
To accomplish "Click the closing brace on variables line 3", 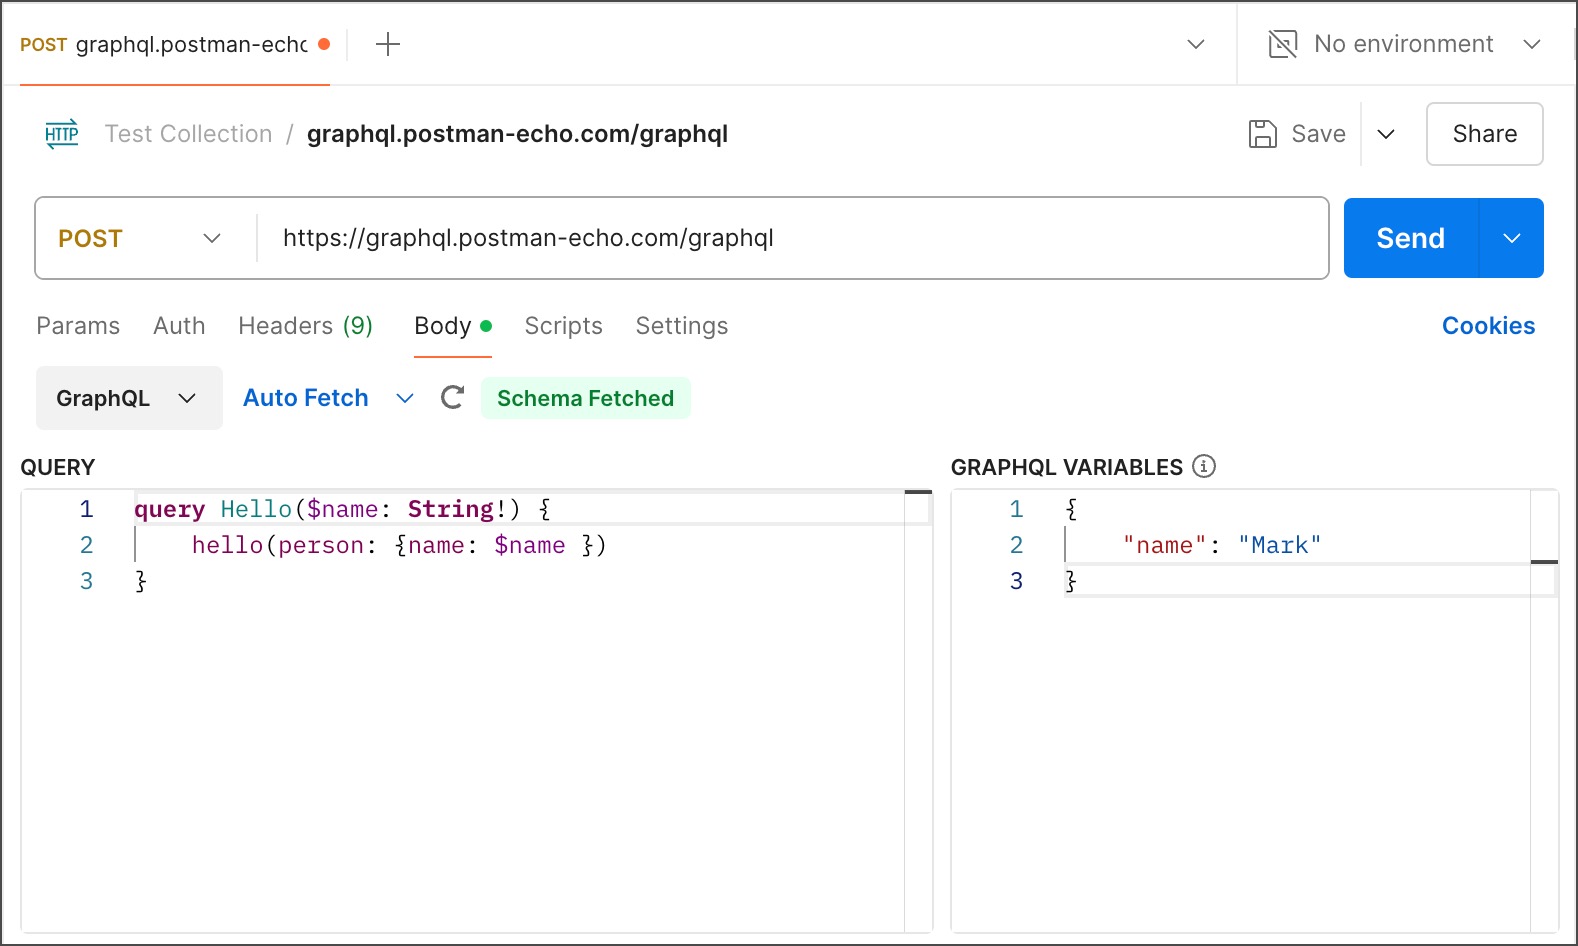I will click(x=1071, y=581).
